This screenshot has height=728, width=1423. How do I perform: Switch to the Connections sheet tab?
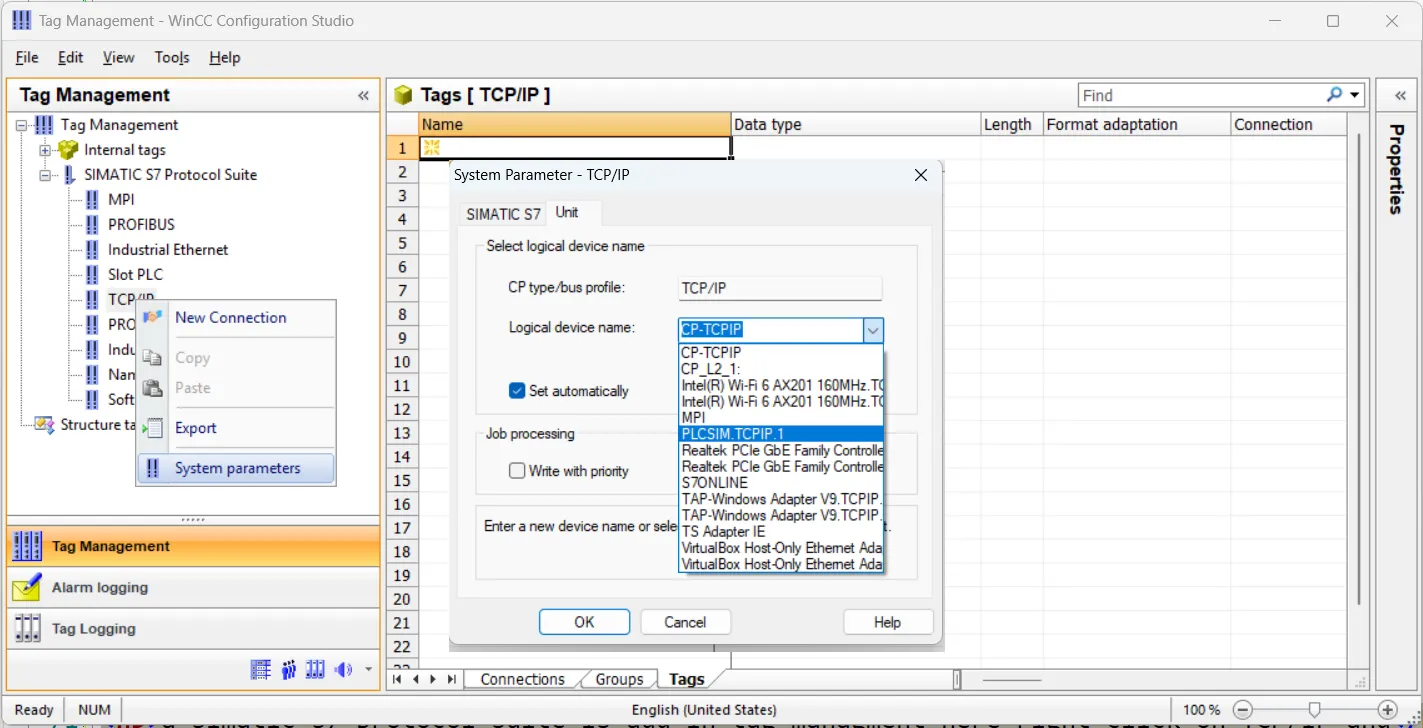(x=522, y=679)
